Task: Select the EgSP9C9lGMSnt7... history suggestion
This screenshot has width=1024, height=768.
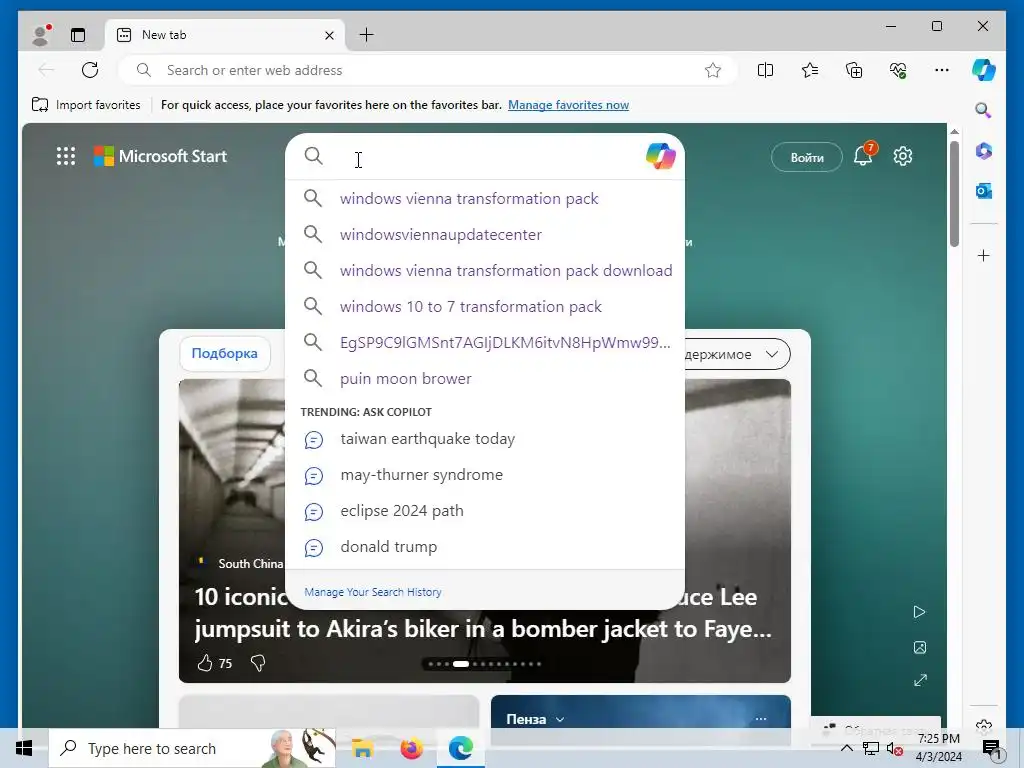Action: [x=485, y=342]
